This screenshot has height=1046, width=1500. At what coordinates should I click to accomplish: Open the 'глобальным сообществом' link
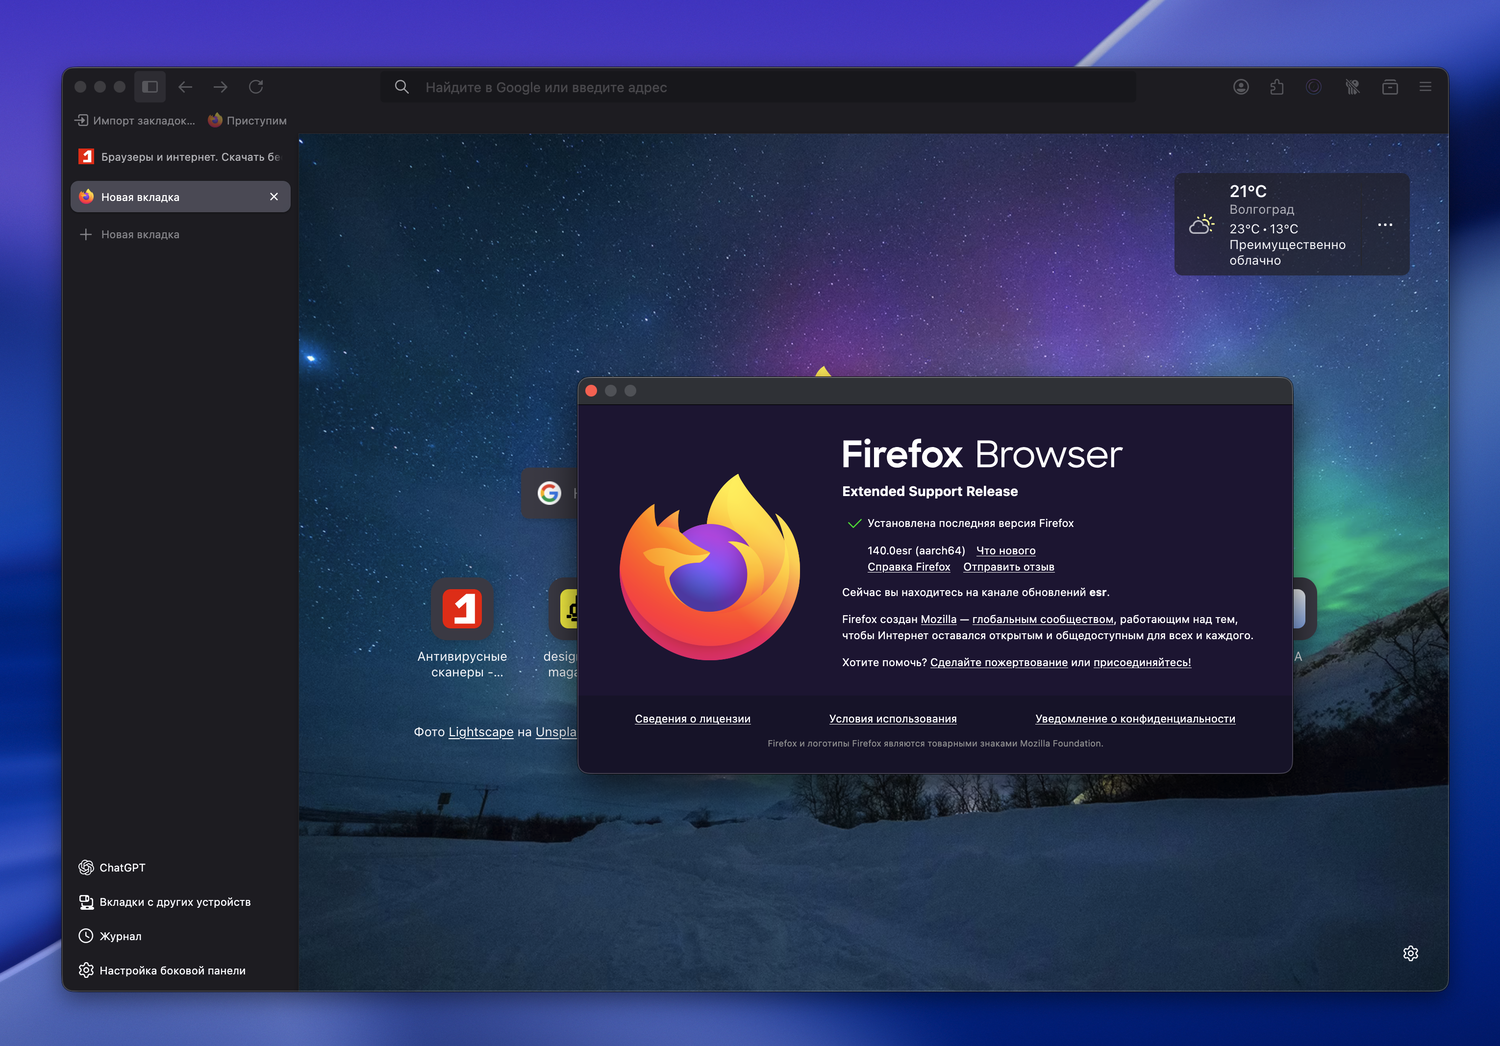[x=1043, y=620]
